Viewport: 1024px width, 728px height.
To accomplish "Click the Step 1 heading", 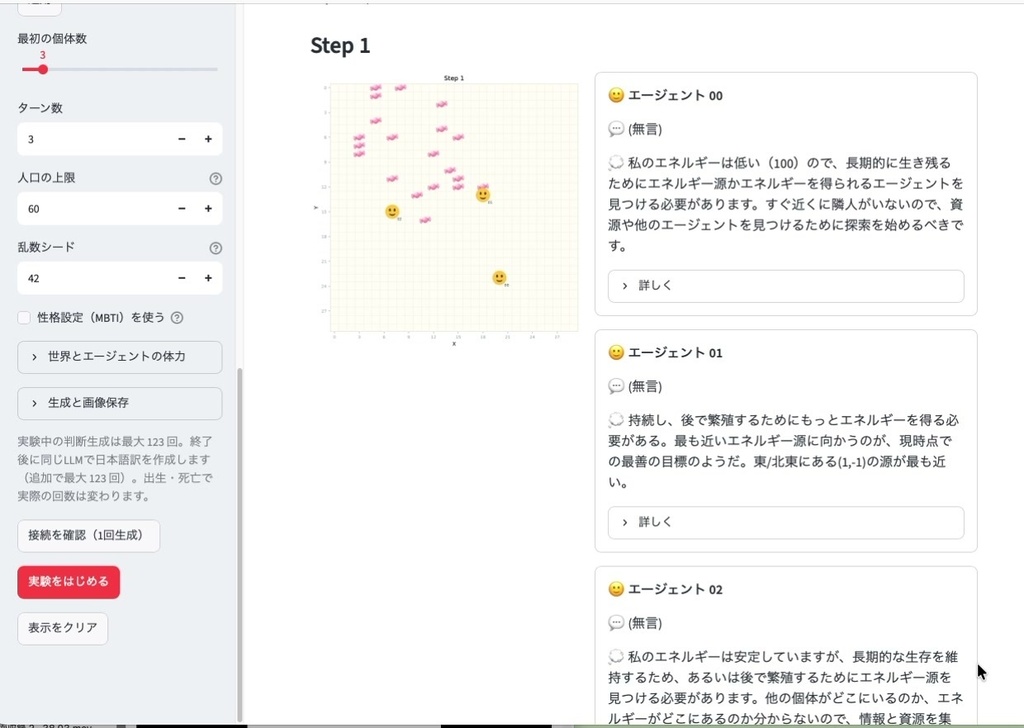I will pyautogui.click(x=340, y=46).
